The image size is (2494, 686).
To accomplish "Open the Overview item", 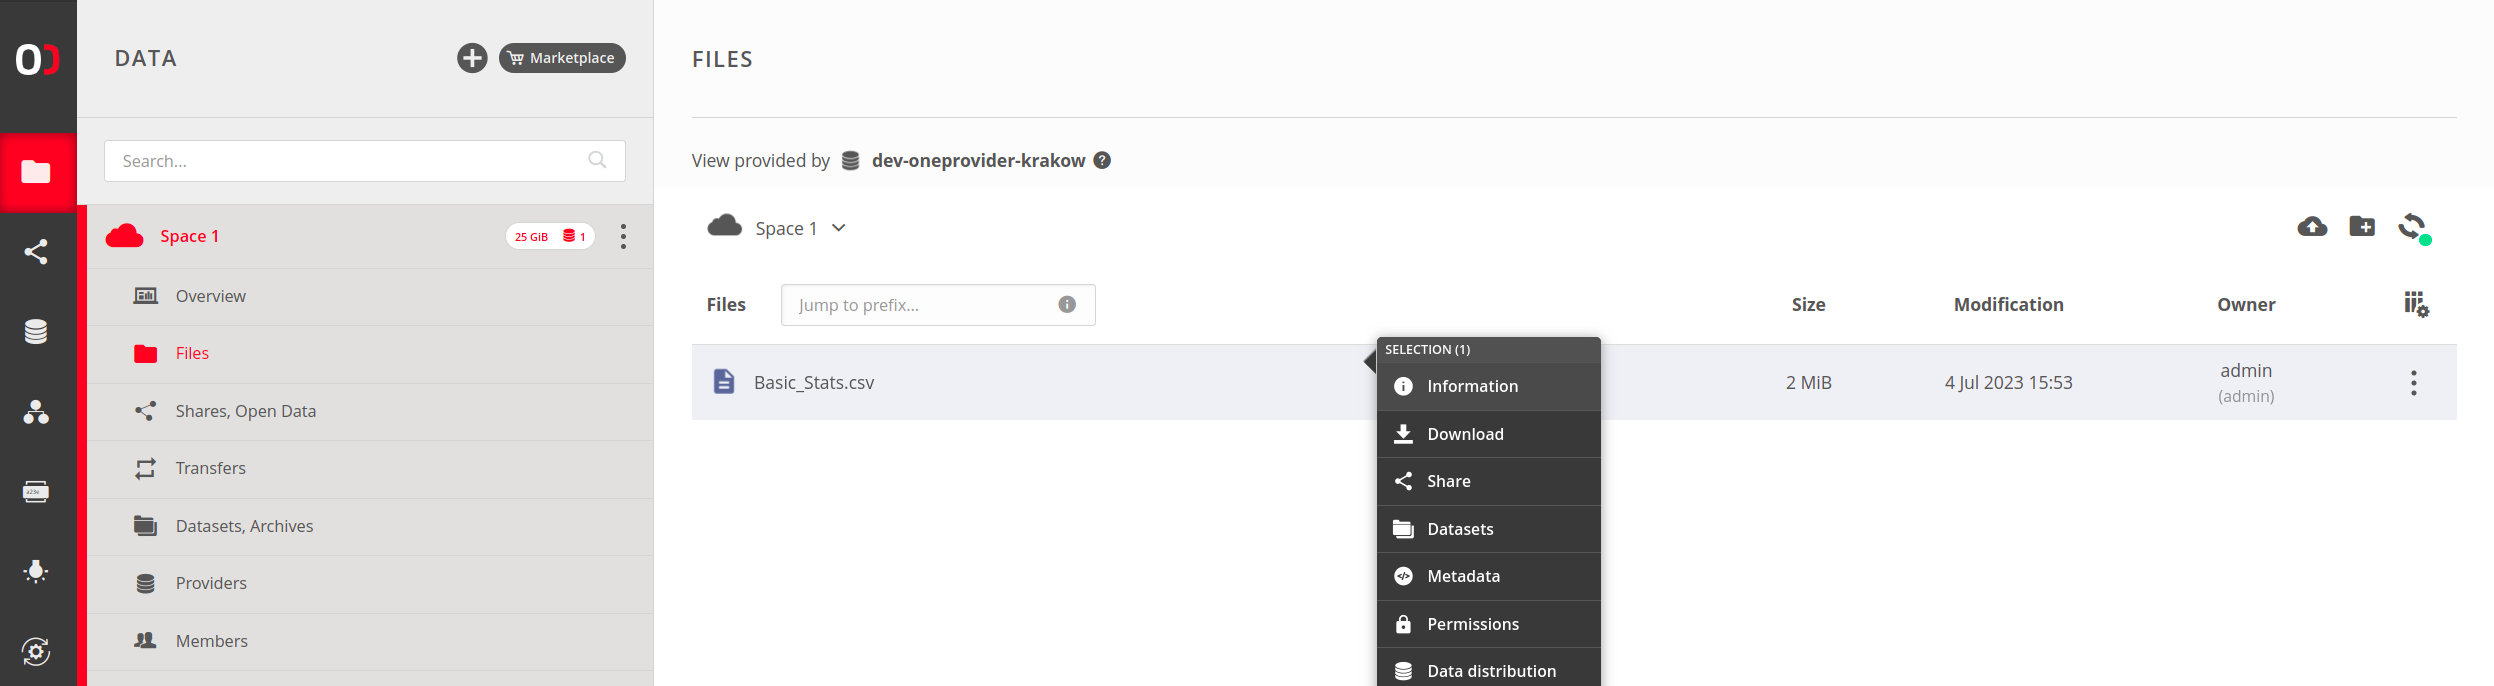I will click(x=370, y=296).
